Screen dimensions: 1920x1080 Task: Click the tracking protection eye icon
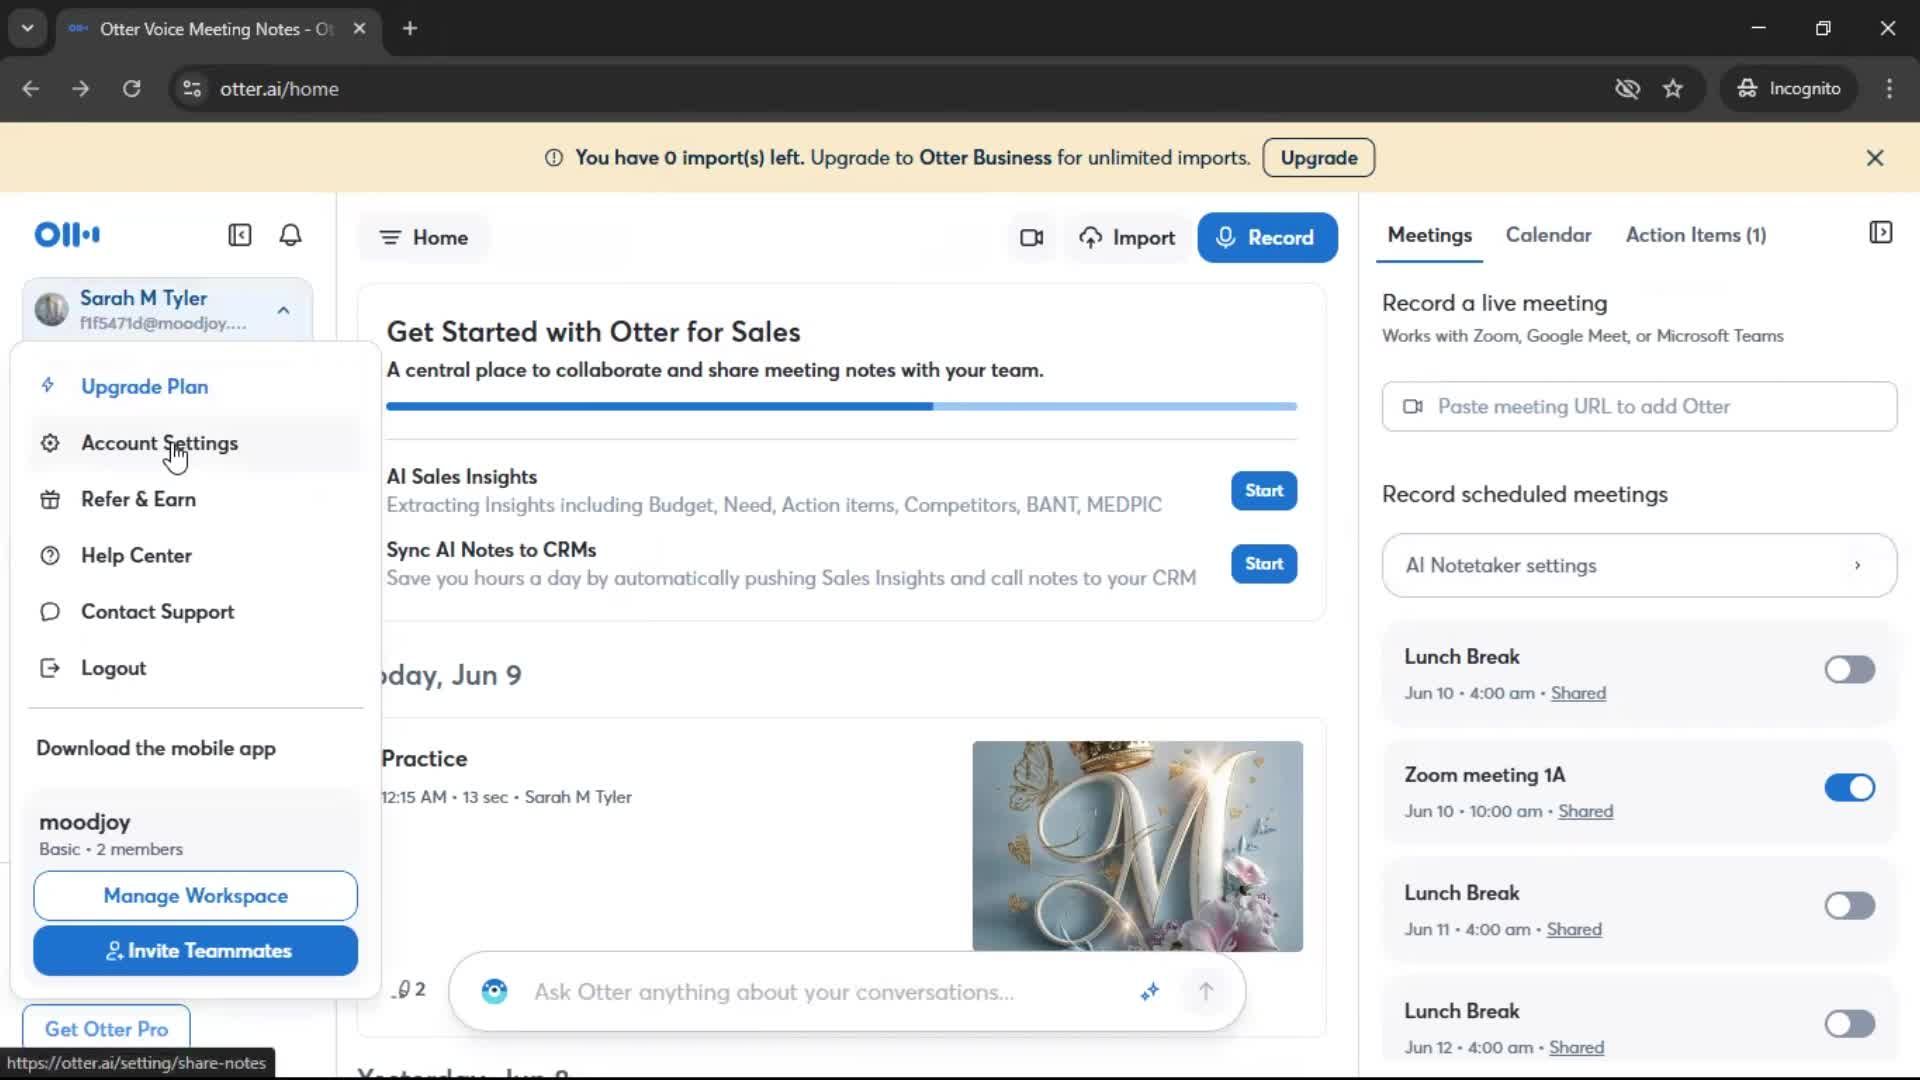point(1627,89)
